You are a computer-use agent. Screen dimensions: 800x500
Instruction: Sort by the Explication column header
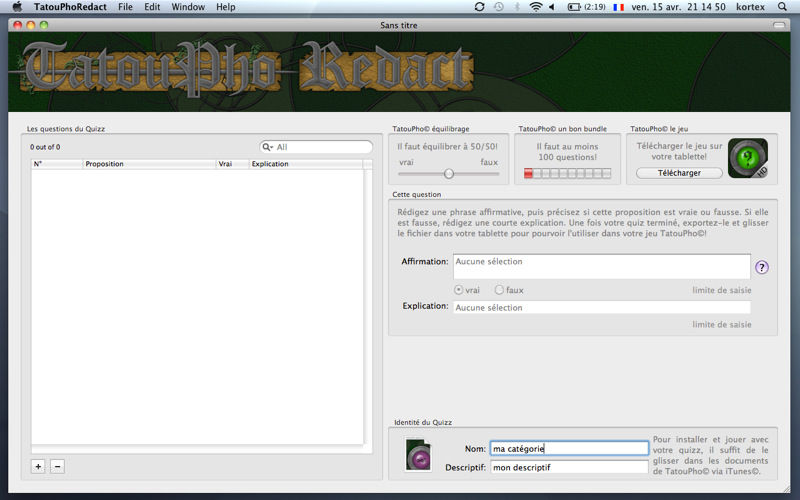(306, 164)
